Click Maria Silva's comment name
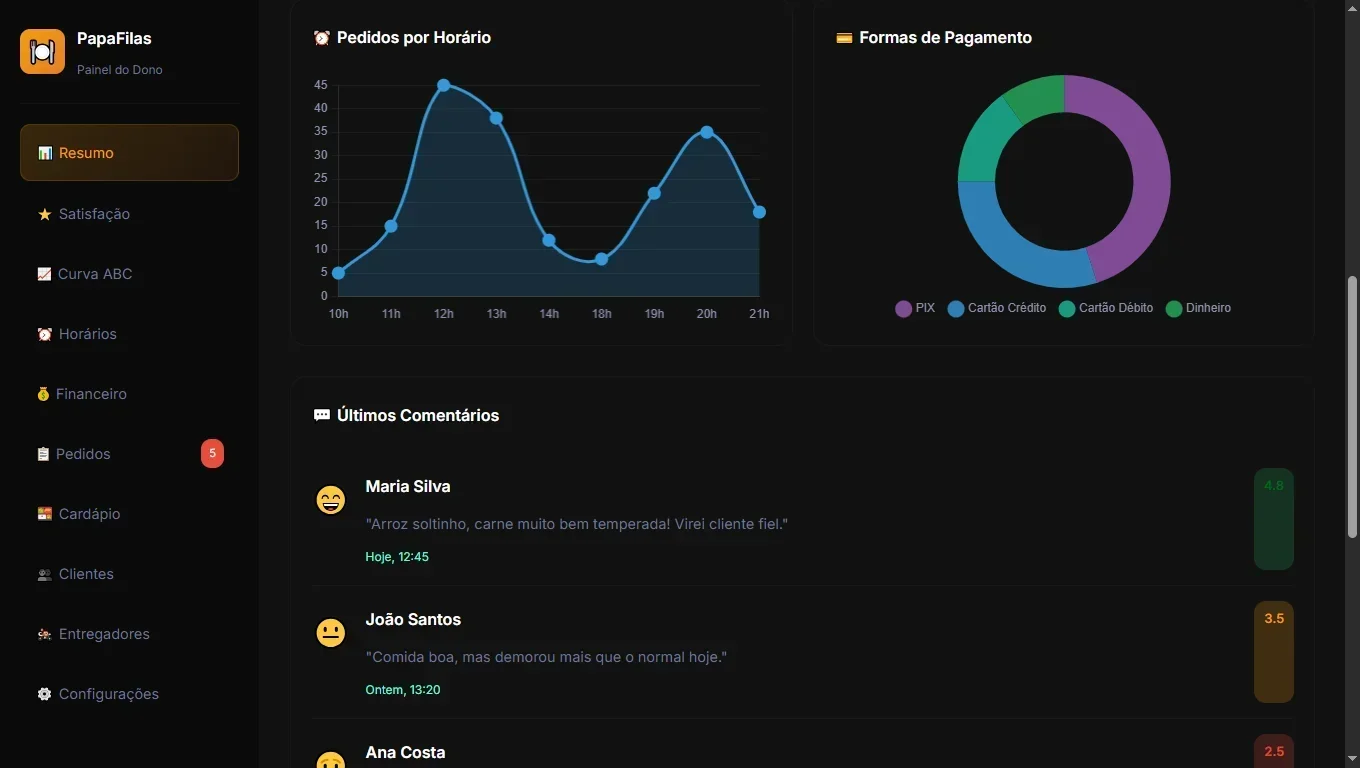This screenshot has width=1360, height=768. click(408, 486)
